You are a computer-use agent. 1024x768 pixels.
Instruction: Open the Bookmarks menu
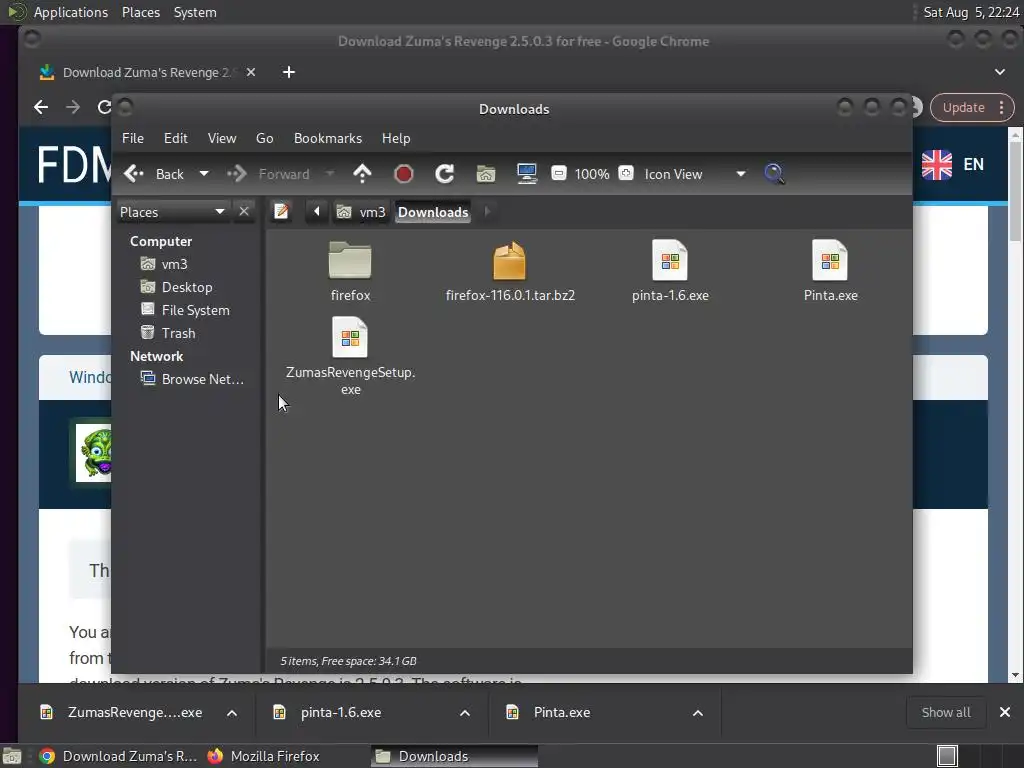tap(328, 138)
